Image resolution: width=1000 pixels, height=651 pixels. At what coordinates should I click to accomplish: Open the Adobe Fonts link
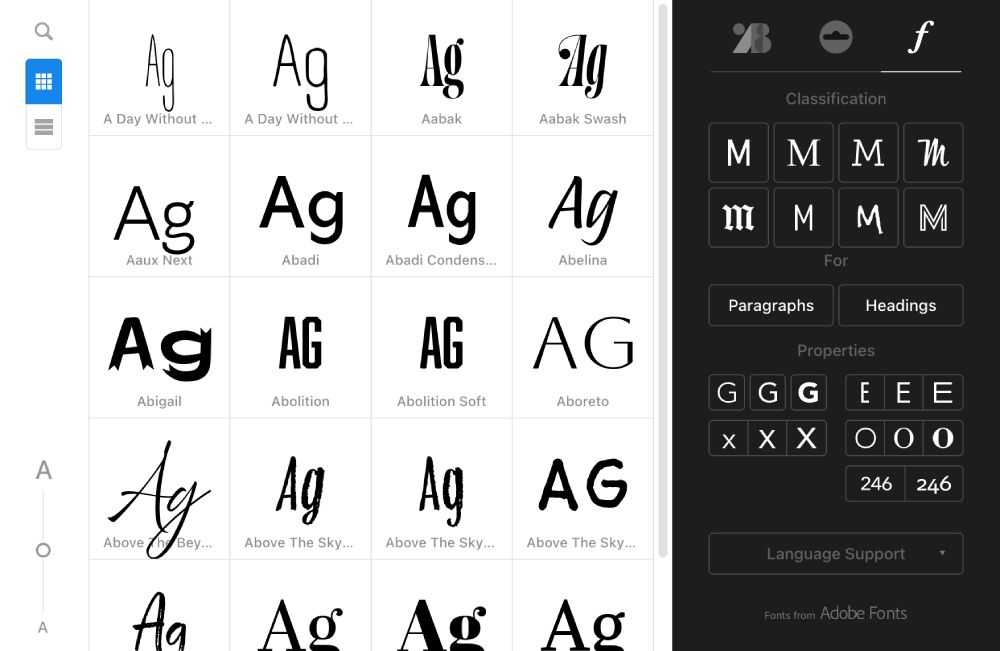pyautogui.click(x=863, y=613)
